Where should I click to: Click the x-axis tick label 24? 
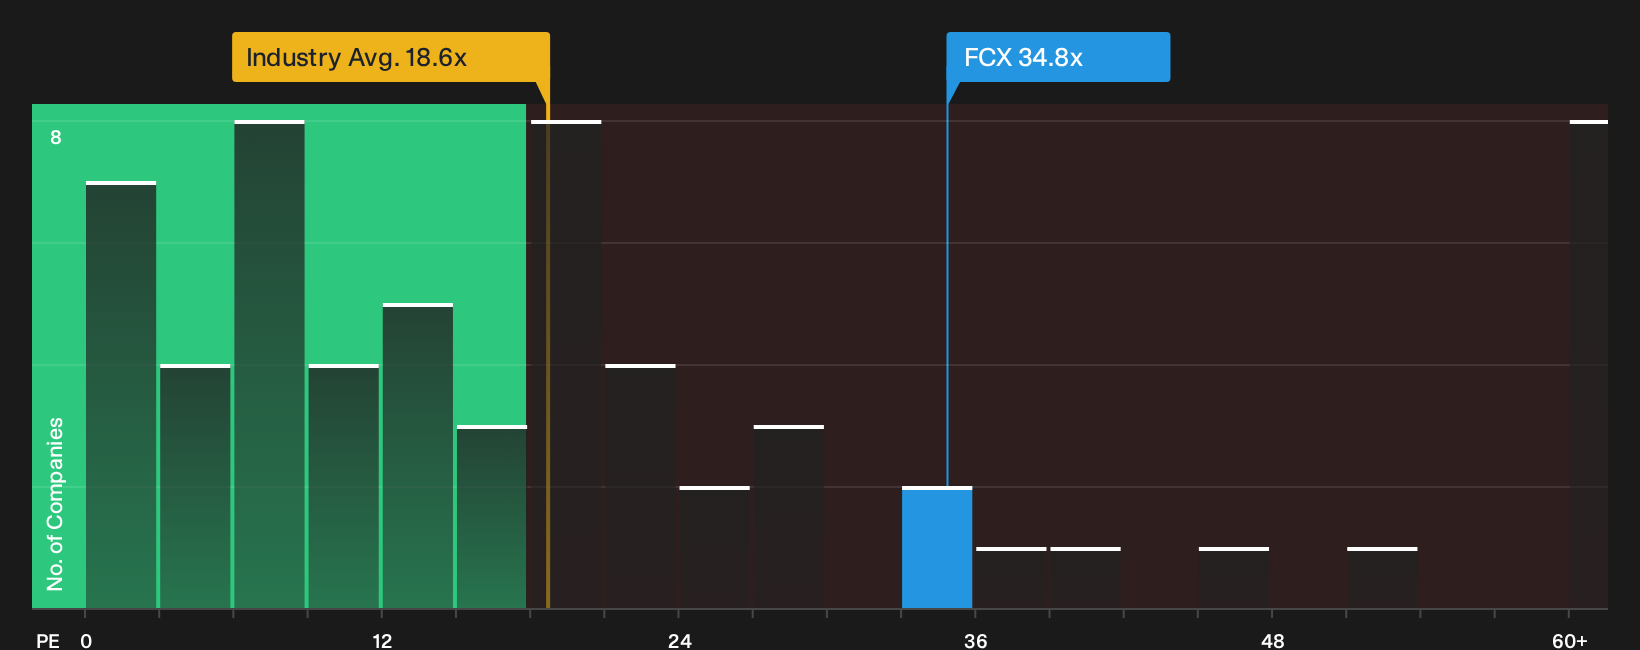click(679, 640)
